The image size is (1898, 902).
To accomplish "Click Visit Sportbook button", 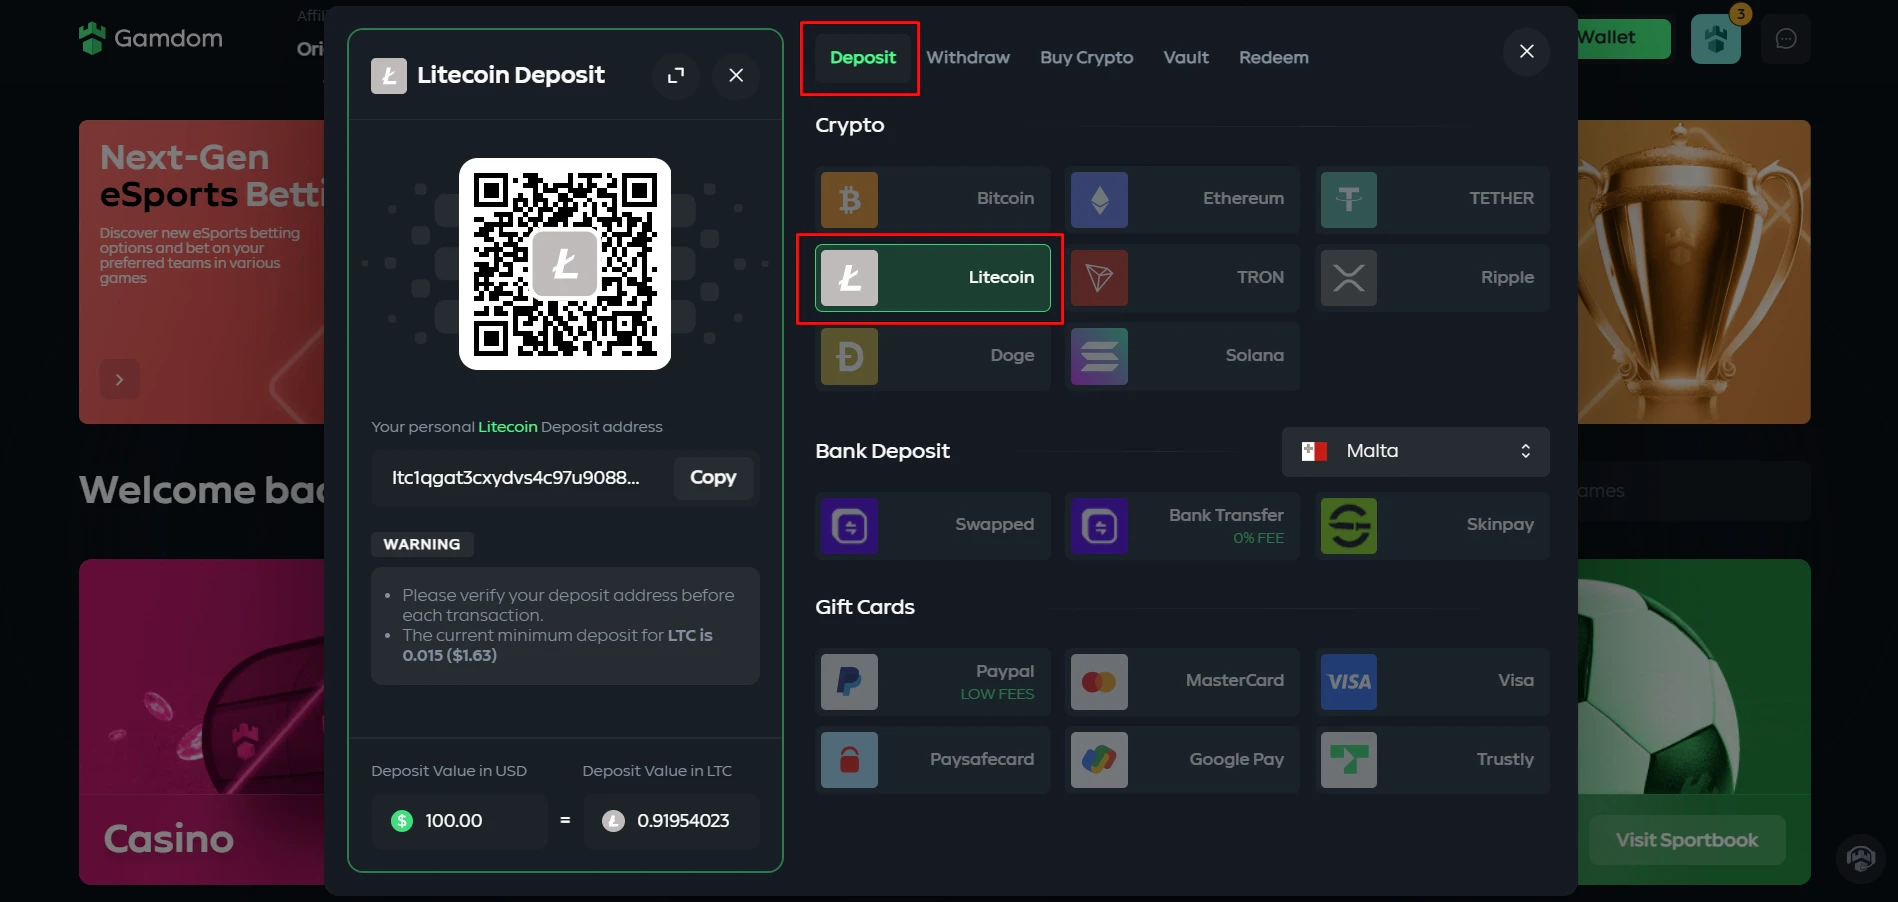I will click(x=1687, y=841).
